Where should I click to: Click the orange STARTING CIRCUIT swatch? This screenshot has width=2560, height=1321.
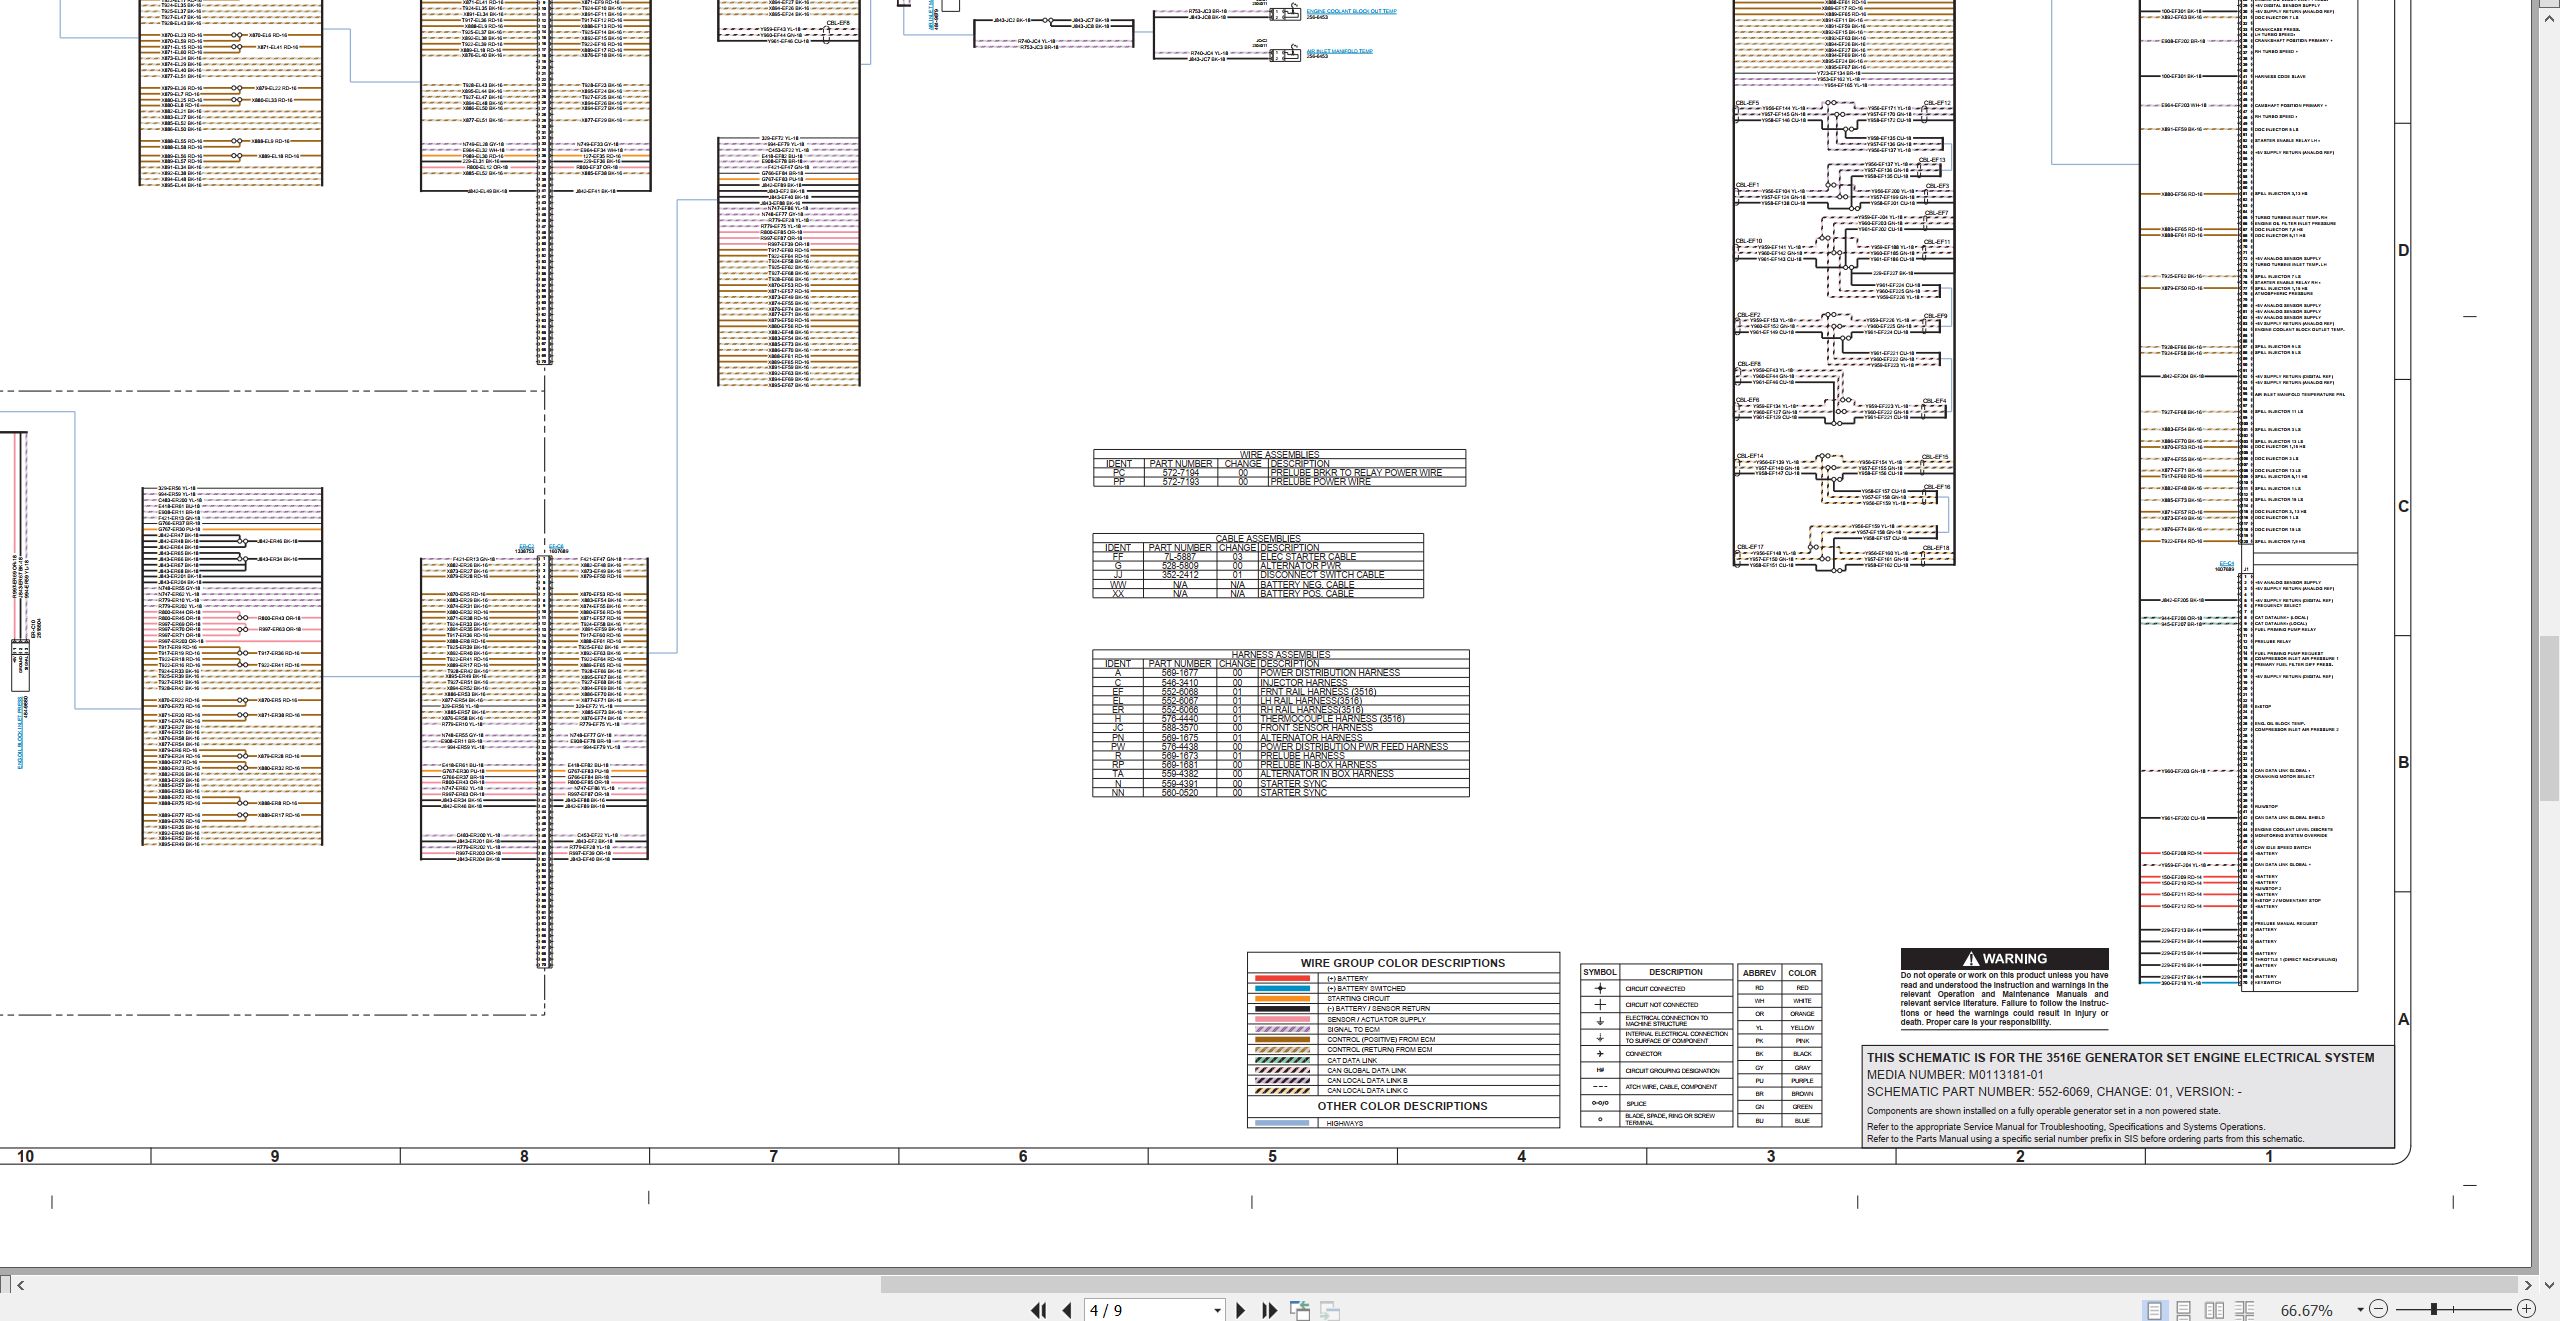point(1281,998)
